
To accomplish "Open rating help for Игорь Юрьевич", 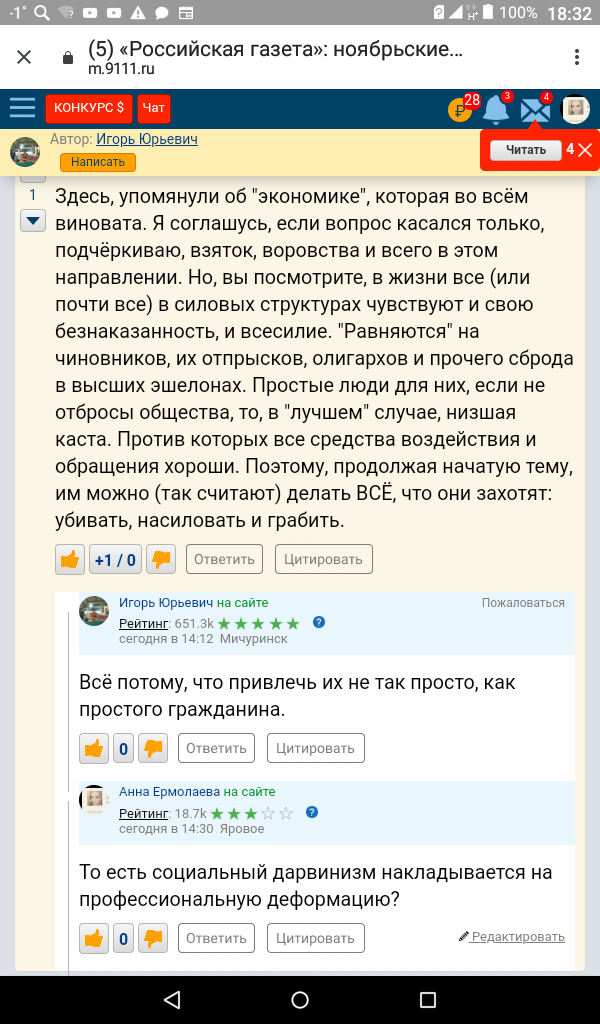I will click(319, 622).
